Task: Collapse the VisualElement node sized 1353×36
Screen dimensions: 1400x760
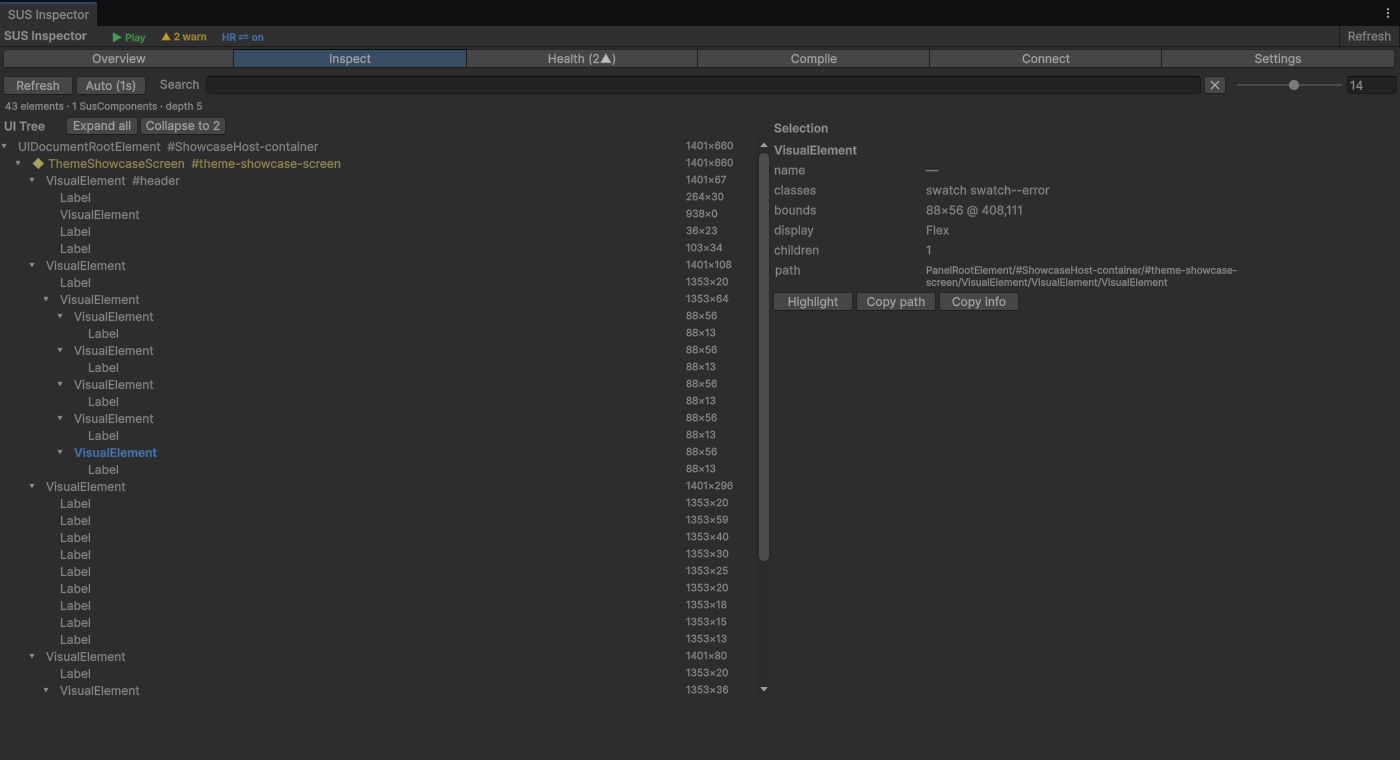Action: coord(46,690)
